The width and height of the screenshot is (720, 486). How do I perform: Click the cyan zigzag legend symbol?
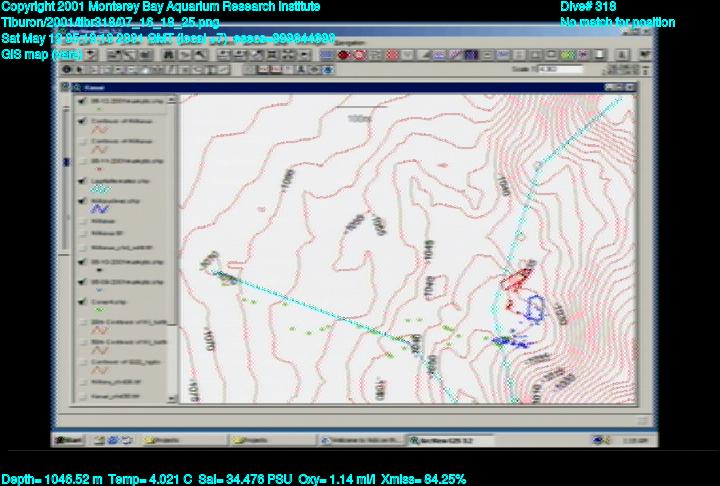[x=100, y=191]
